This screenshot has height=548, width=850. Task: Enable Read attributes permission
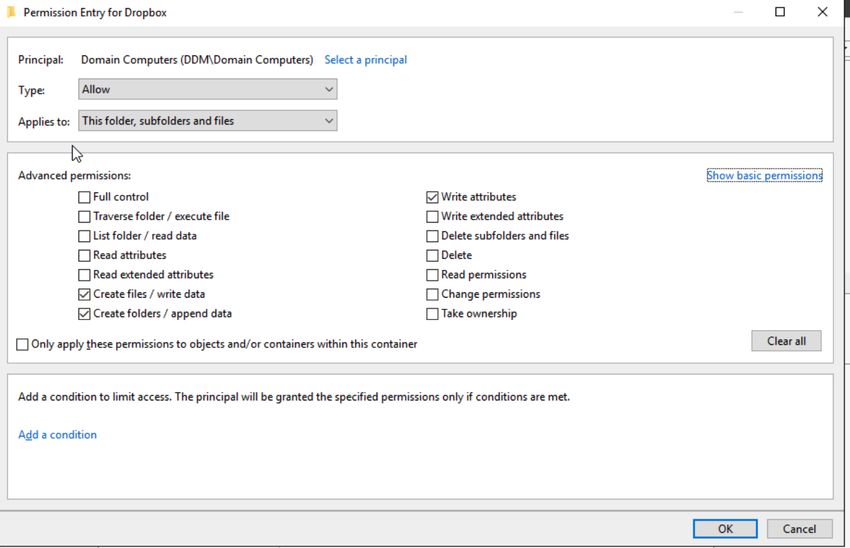tap(84, 255)
